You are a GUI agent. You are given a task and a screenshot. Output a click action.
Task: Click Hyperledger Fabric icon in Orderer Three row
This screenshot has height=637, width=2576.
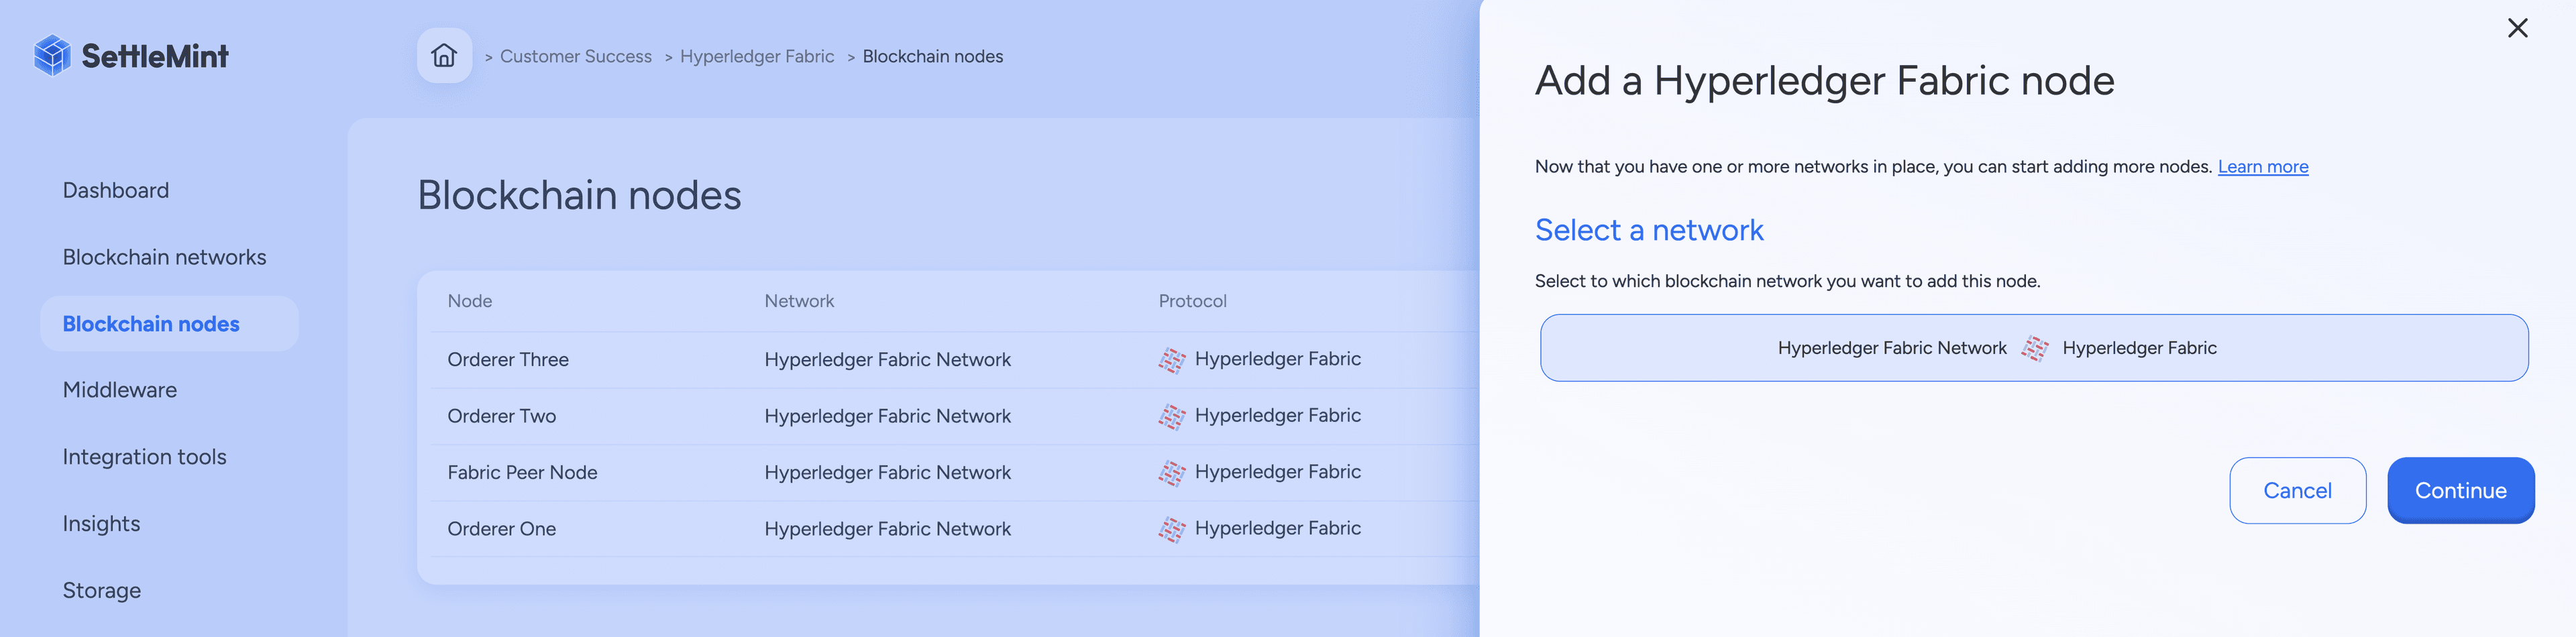coord(1171,360)
